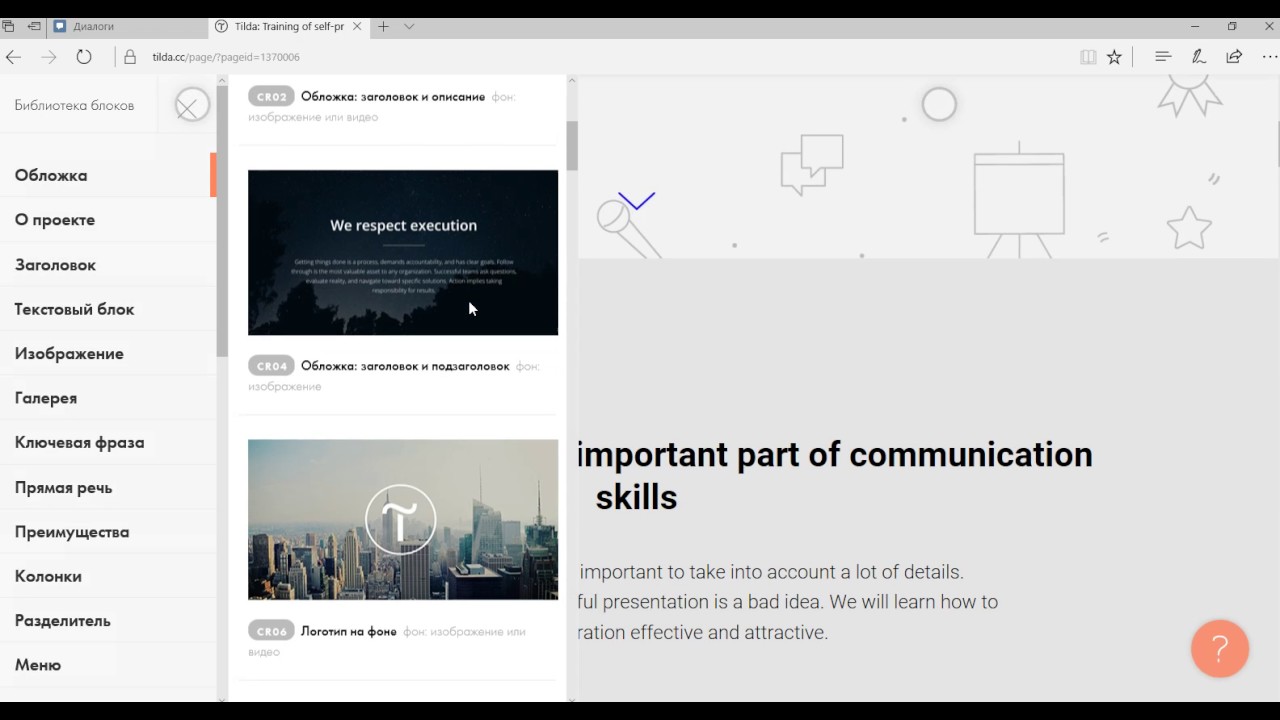This screenshot has height=720, width=1280.
Task: Go back in browser
Action: [x=13, y=57]
